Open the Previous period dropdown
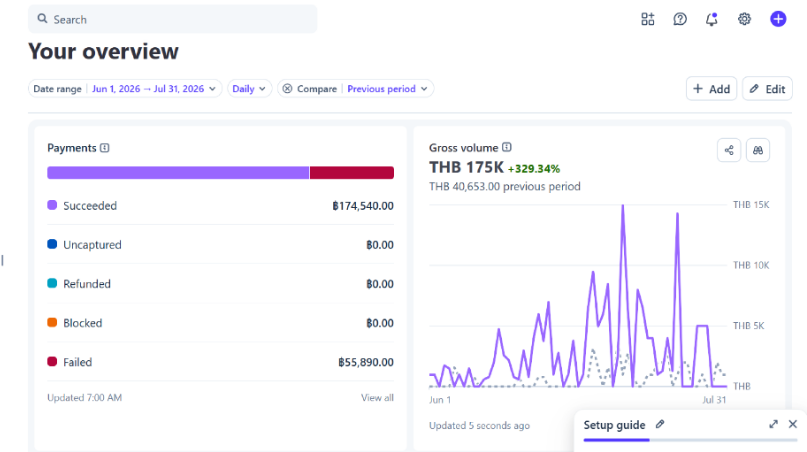The width and height of the screenshot is (807, 452). (x=387, y=89)
